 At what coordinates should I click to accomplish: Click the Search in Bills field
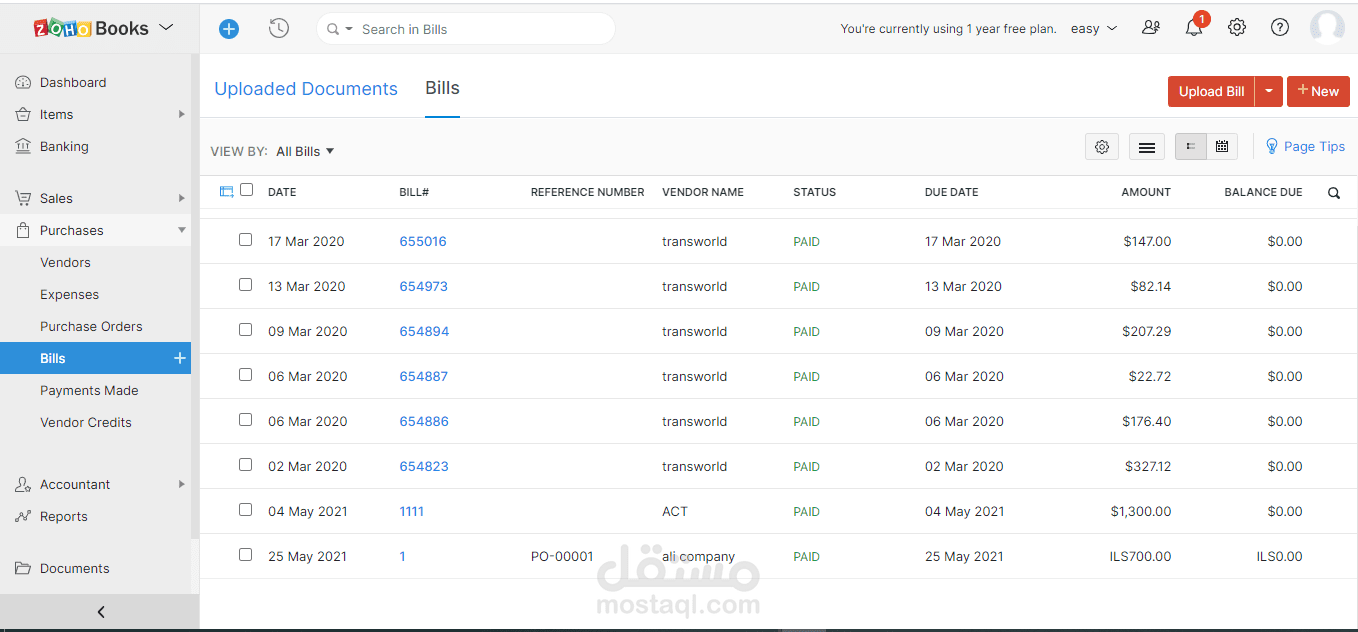(x=465, y=29)
